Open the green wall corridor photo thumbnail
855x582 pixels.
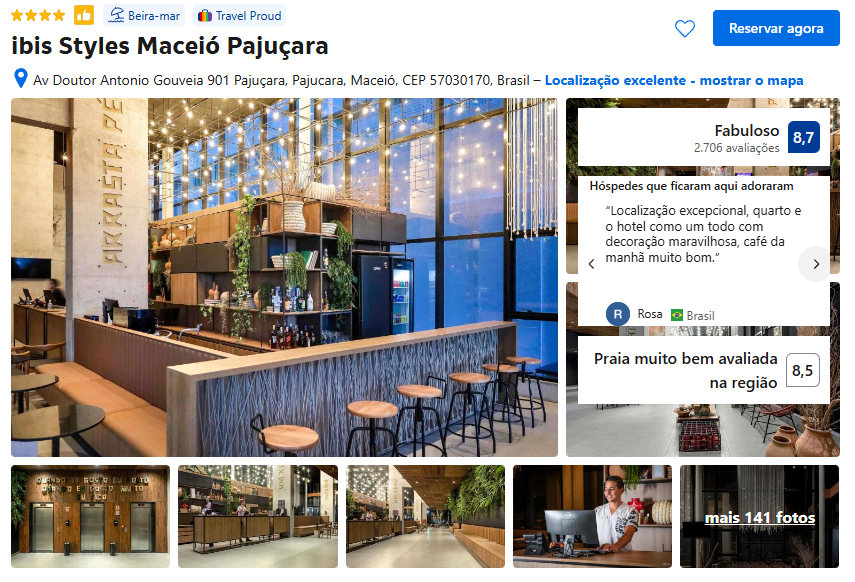[425, 517]
